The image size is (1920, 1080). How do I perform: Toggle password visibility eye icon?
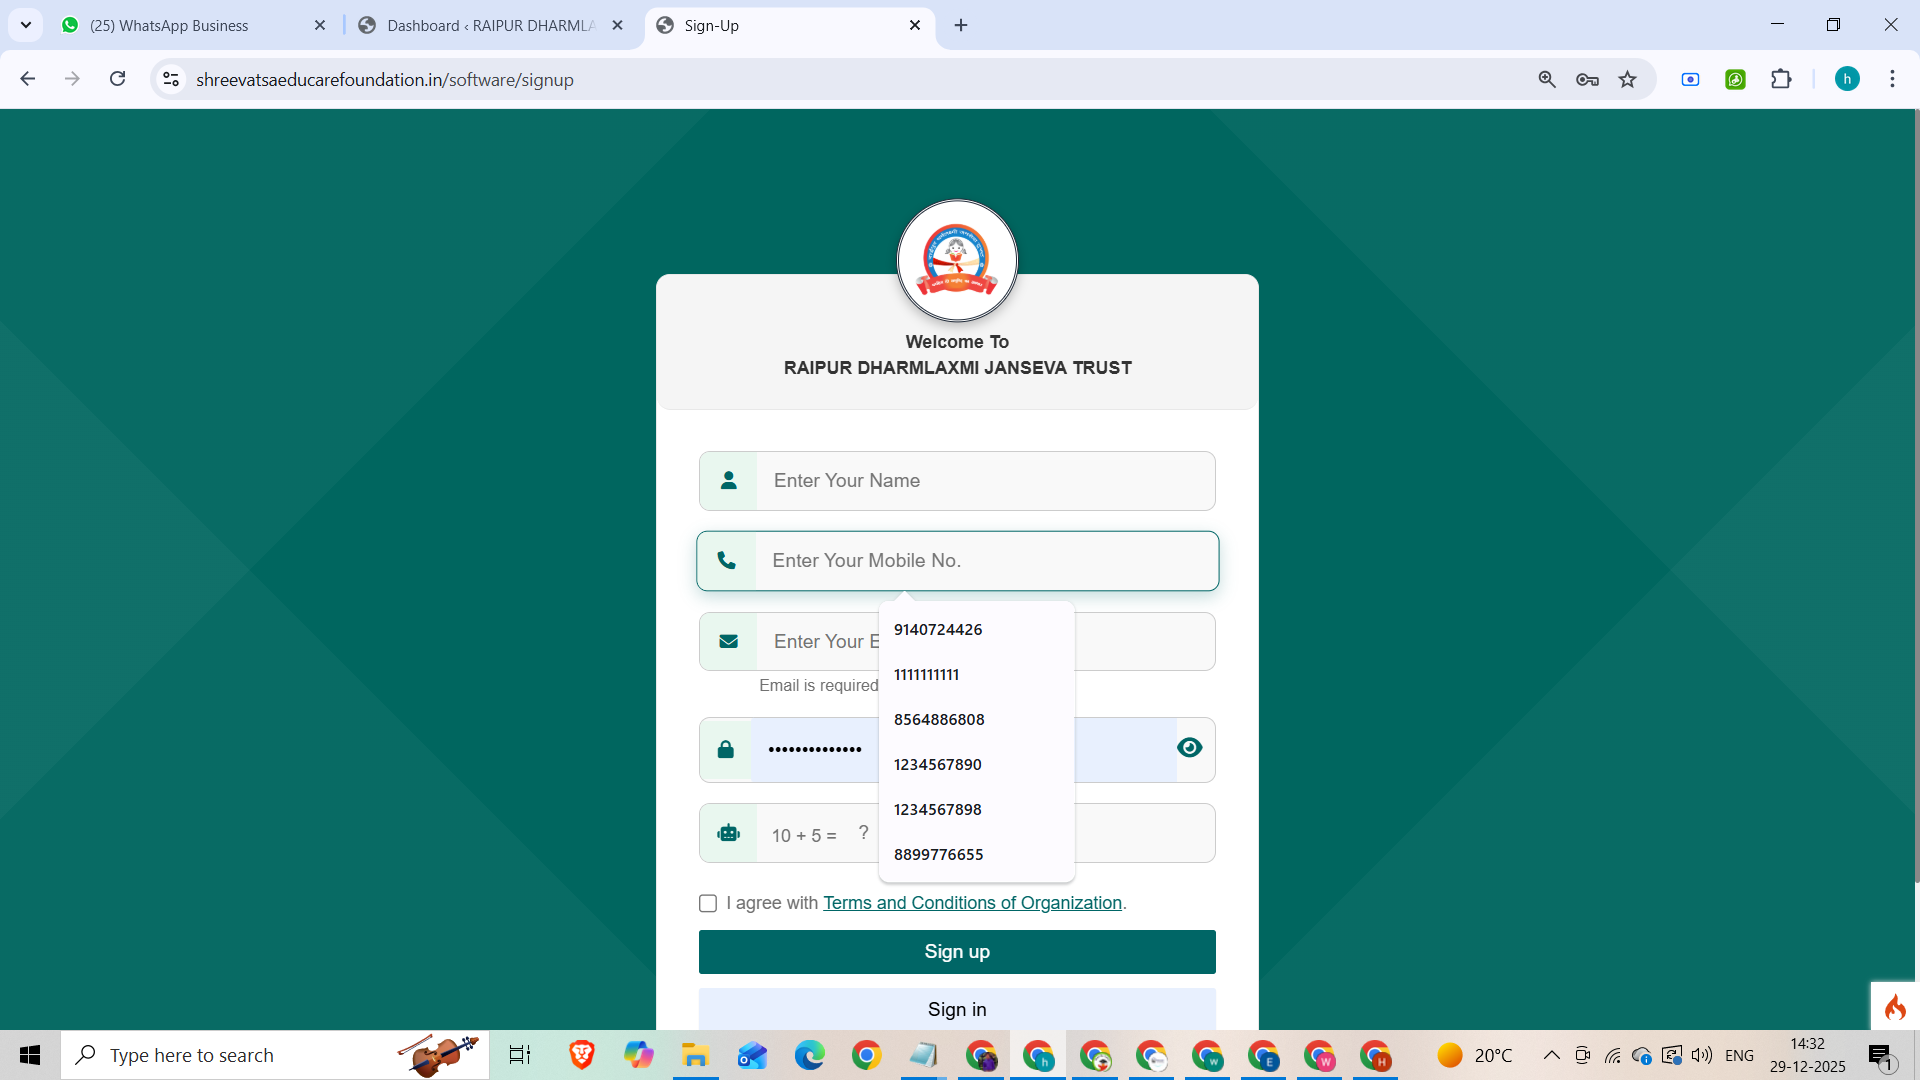(1189, 748)
